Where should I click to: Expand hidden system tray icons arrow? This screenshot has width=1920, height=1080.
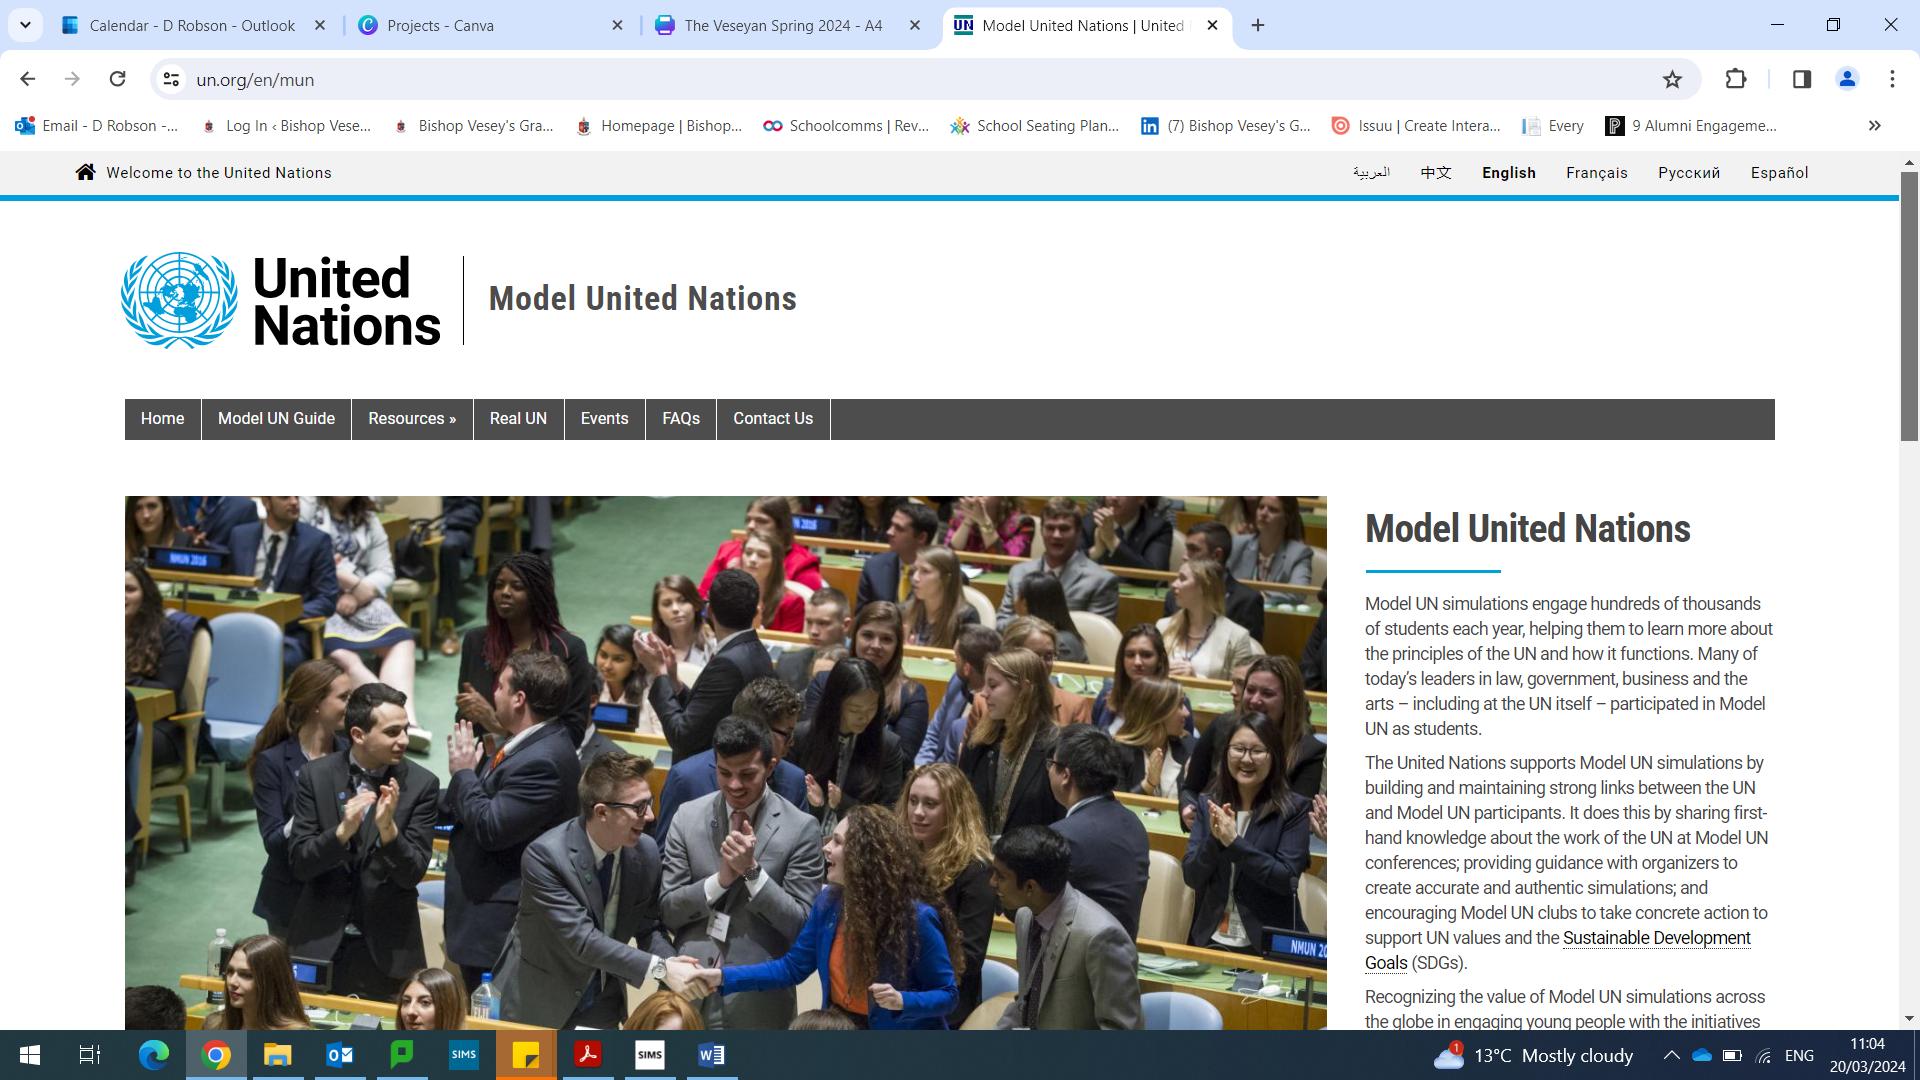point(1671,1055)
